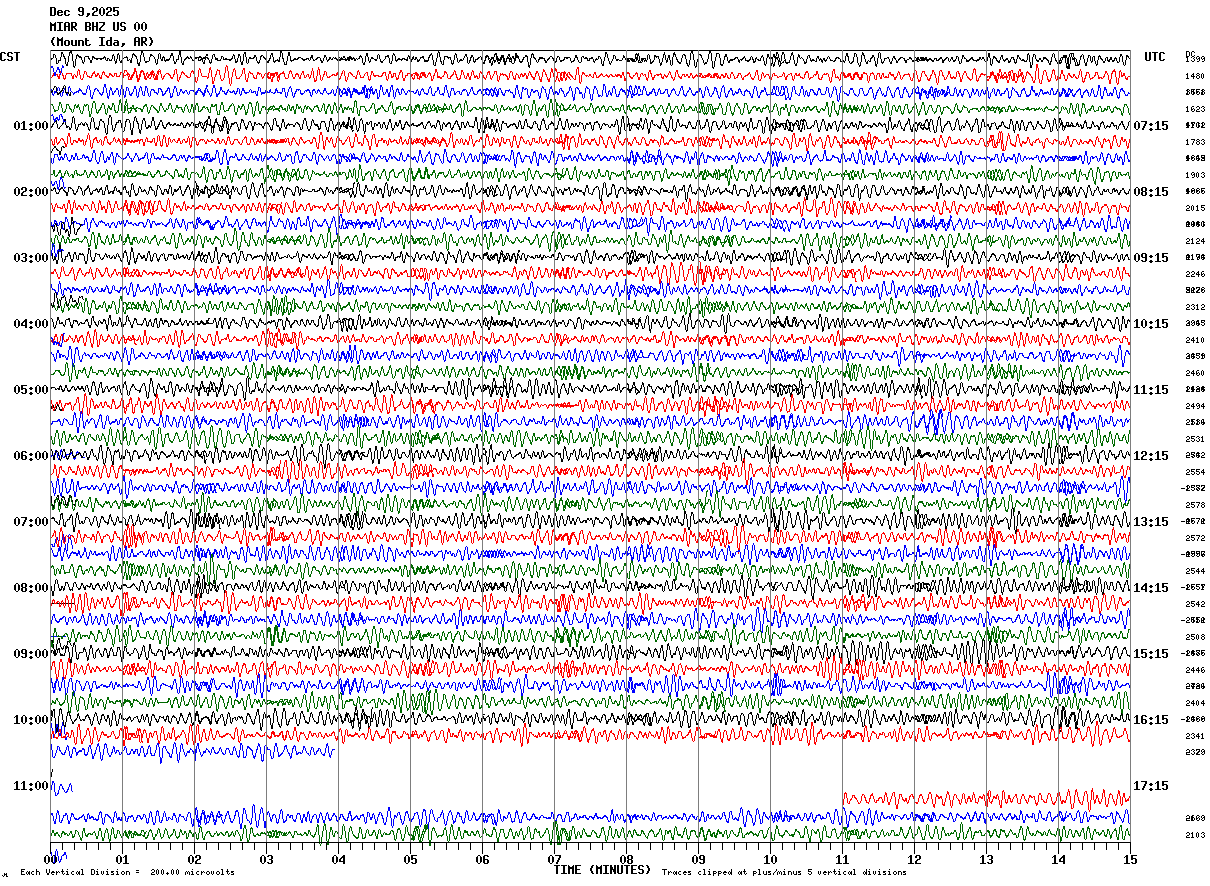The height and width of the screenshot is (886, 1210).
Task: Click minute tick label "03" on time axis
Action: tap(266, 859)
